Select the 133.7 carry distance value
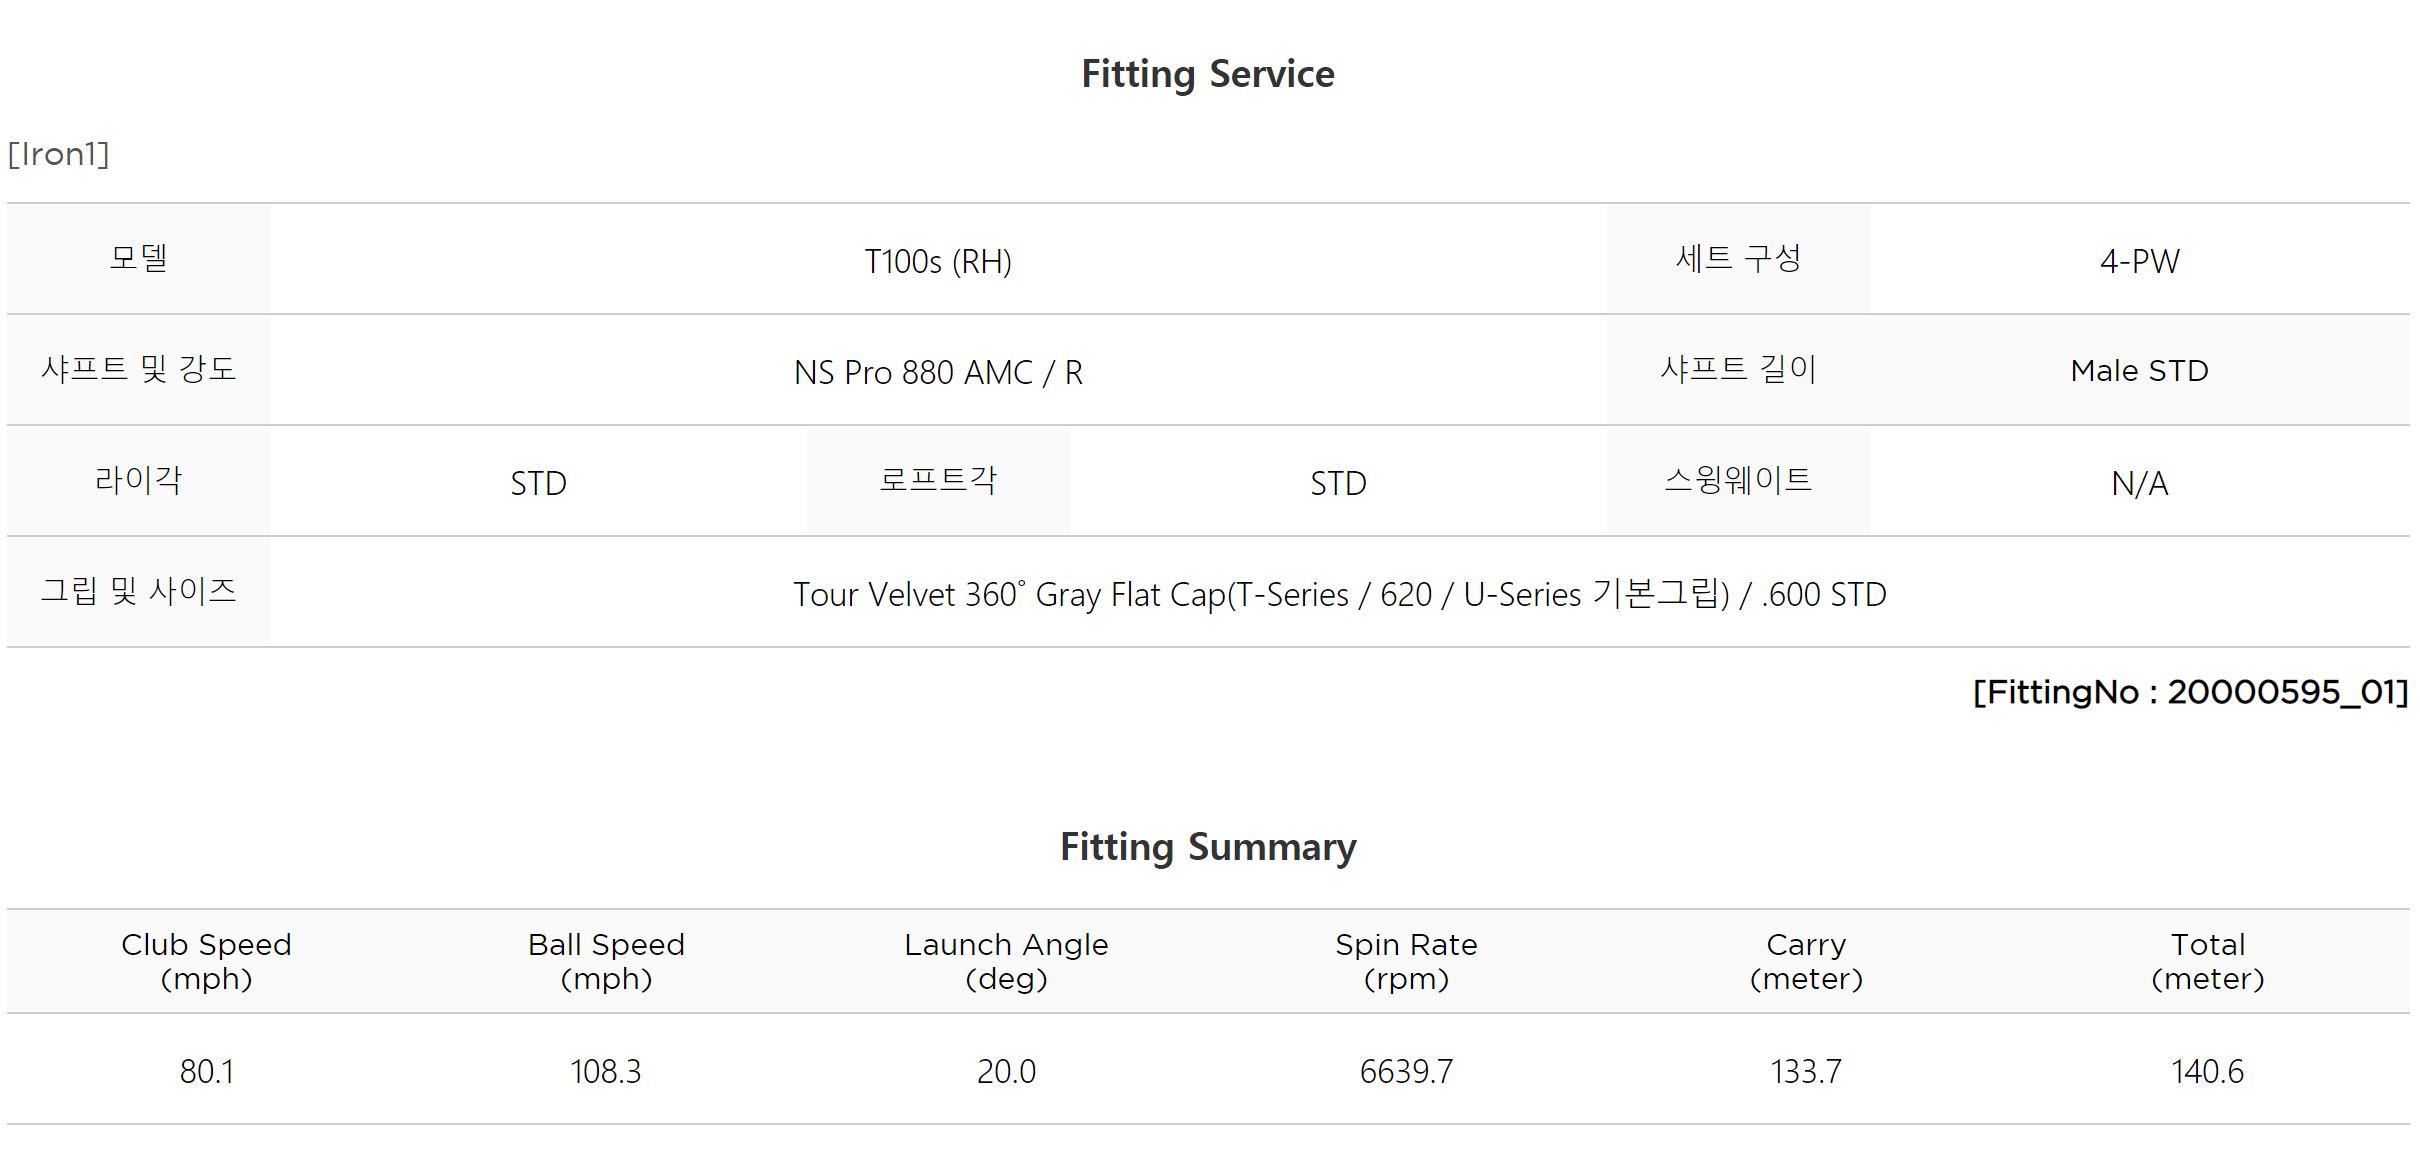The height and width of the screenshot is (1153, 2420). pos(1806,1071)
